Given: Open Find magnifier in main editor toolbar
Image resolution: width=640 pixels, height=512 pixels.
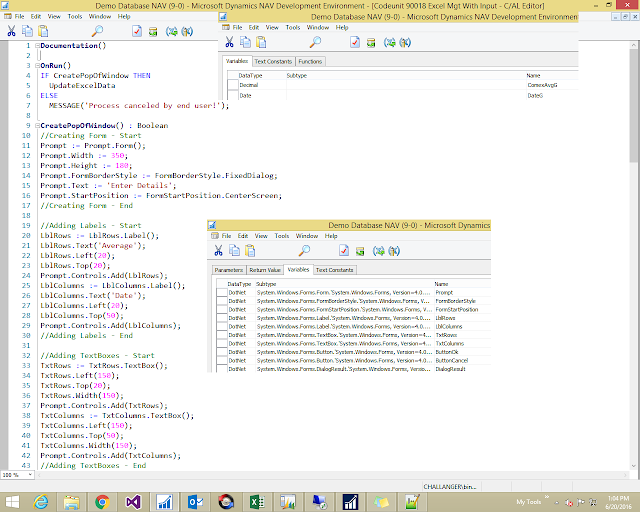Looking at the screenshot, I should pos(97,31).
